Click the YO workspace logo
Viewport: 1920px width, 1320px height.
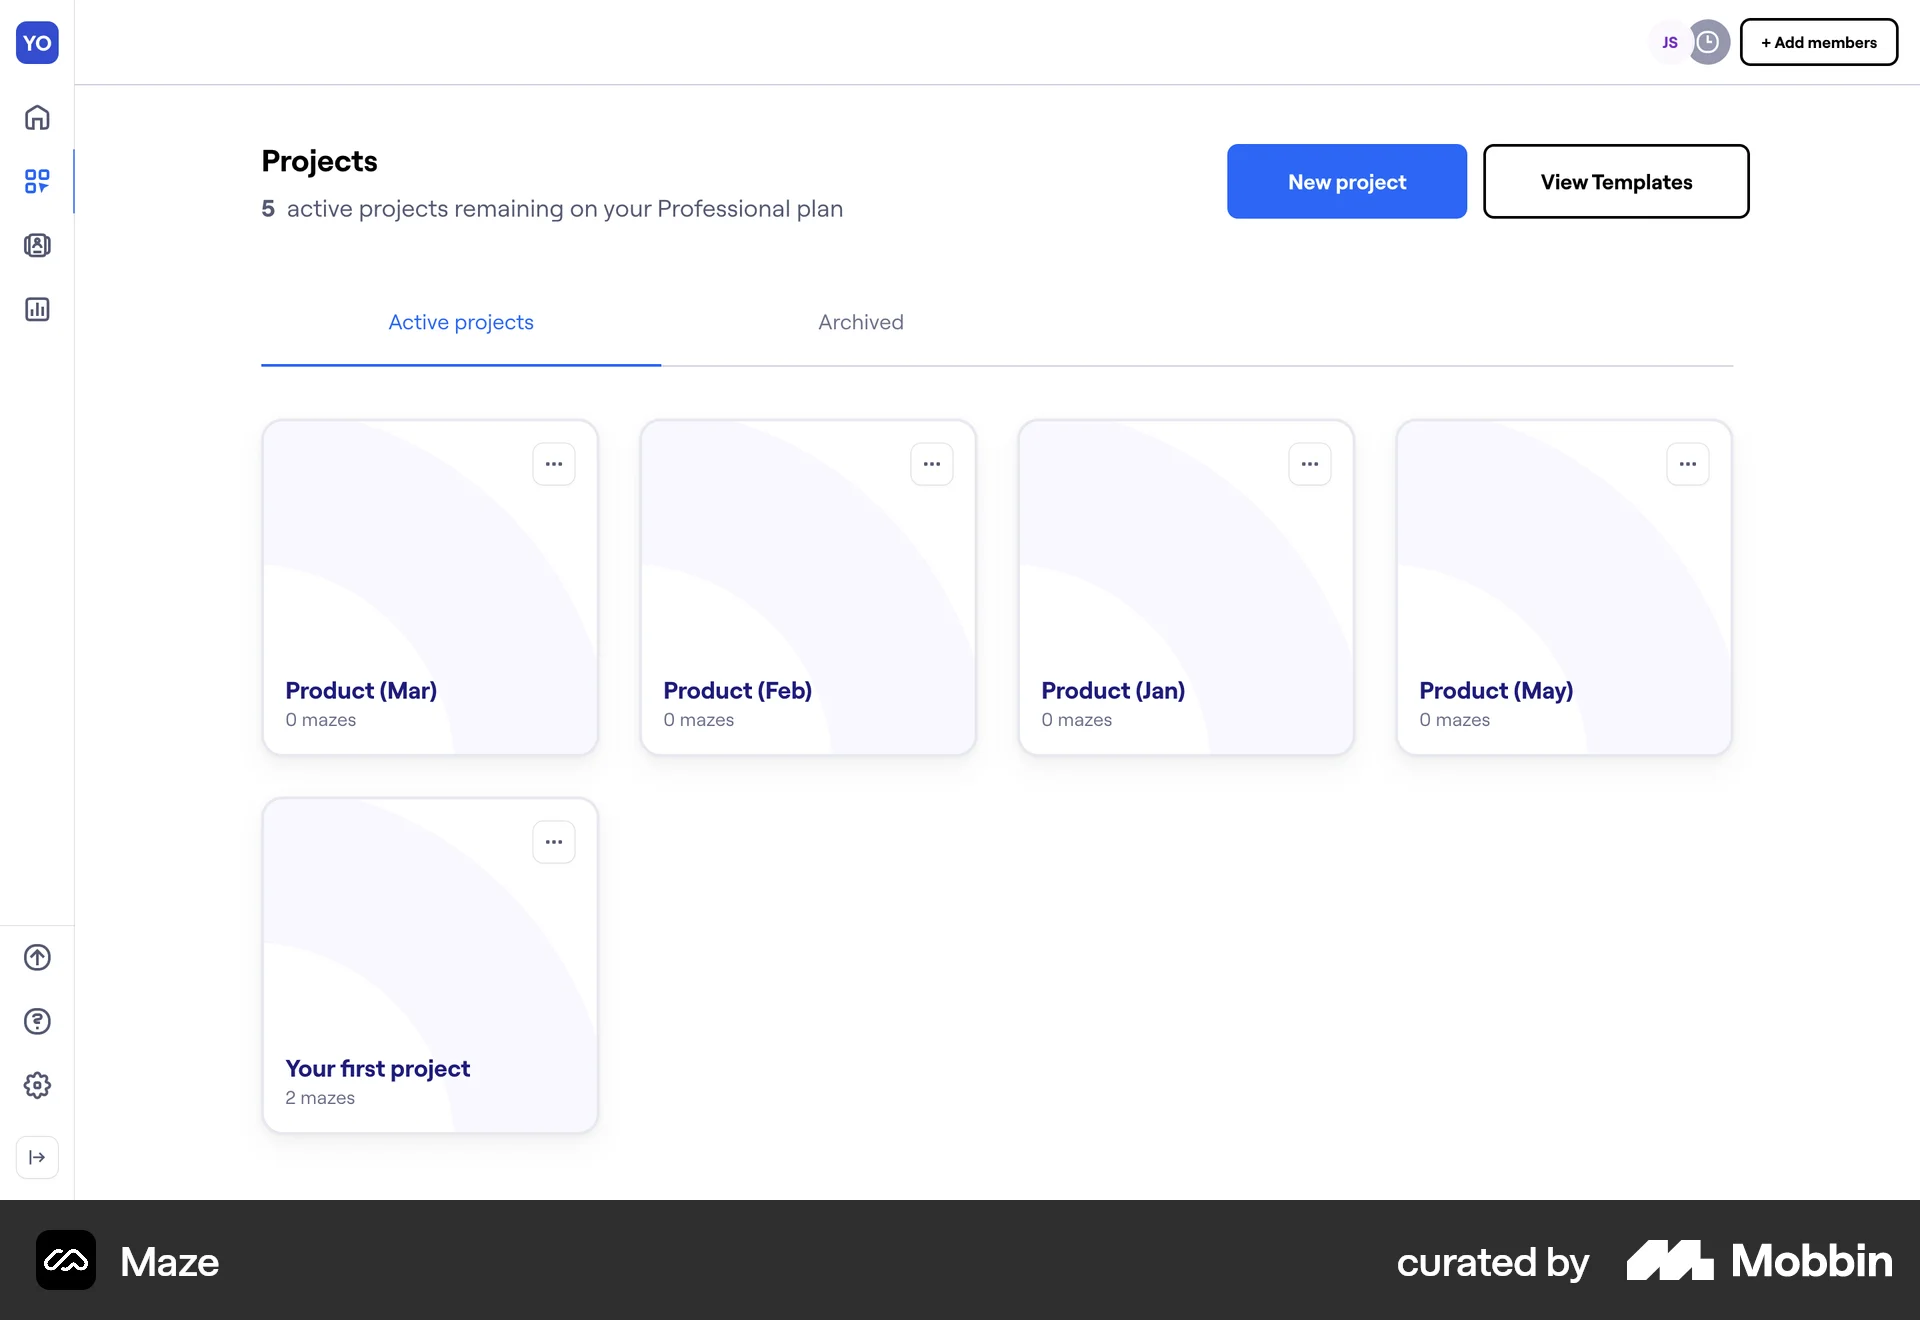pyautogui.click(x=37, y=43)
